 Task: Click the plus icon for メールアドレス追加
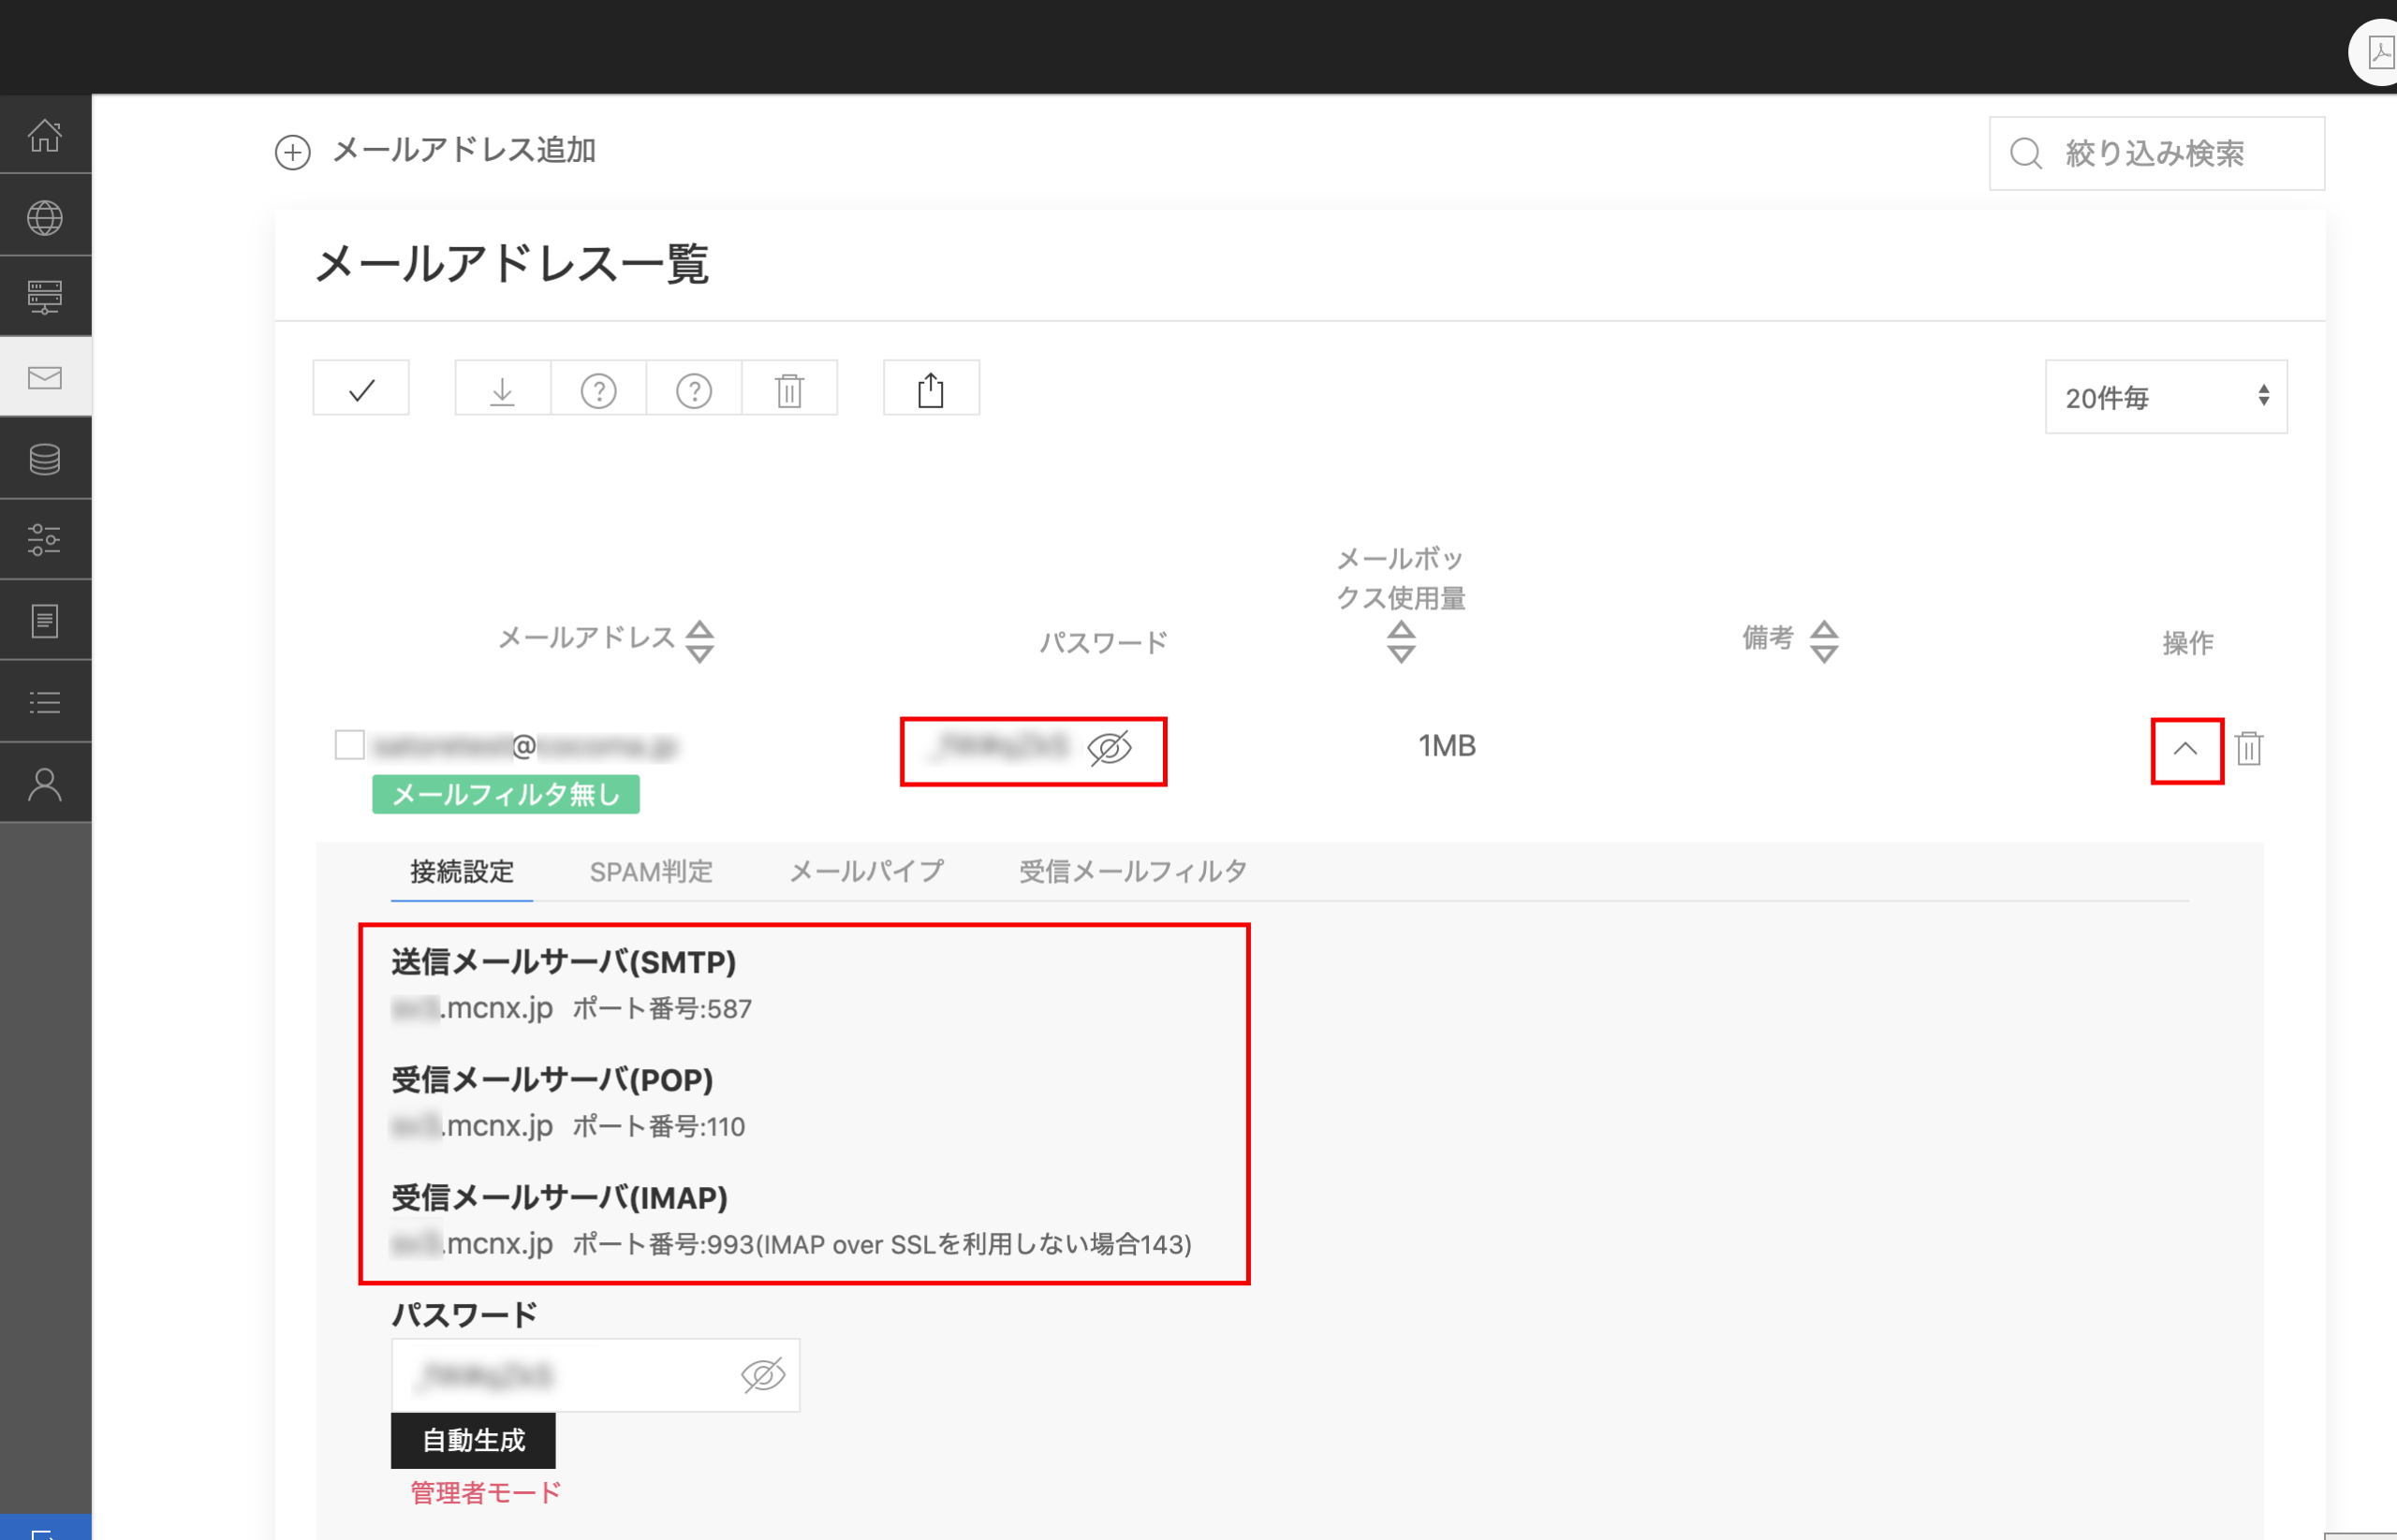(293, 152)
